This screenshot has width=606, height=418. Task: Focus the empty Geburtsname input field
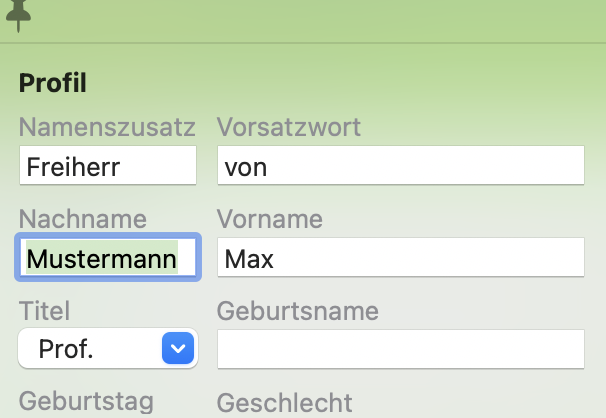[401, 349]
